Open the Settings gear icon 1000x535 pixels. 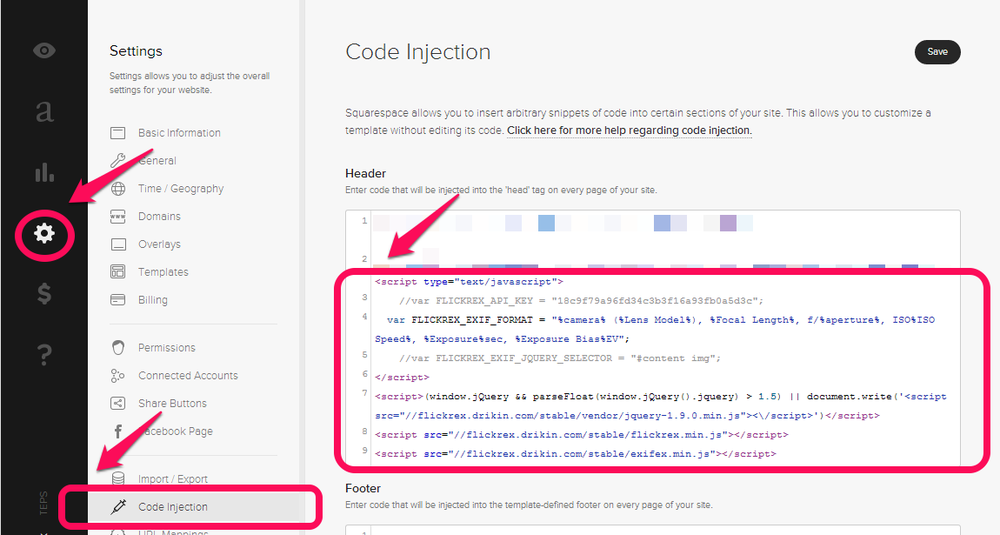[44, 233]
